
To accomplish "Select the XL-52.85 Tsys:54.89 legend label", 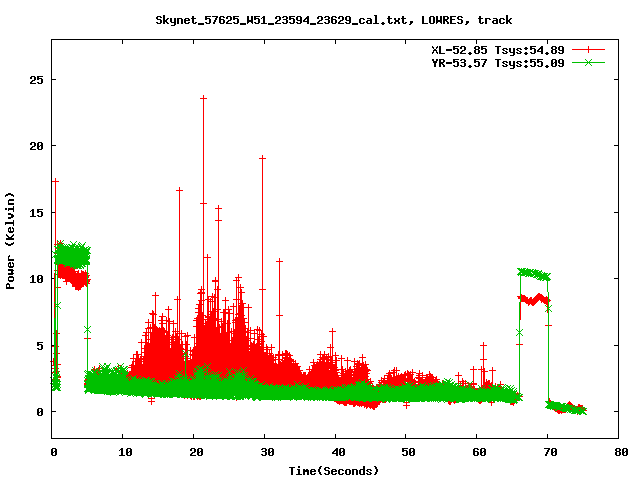I will click(498, 50).
